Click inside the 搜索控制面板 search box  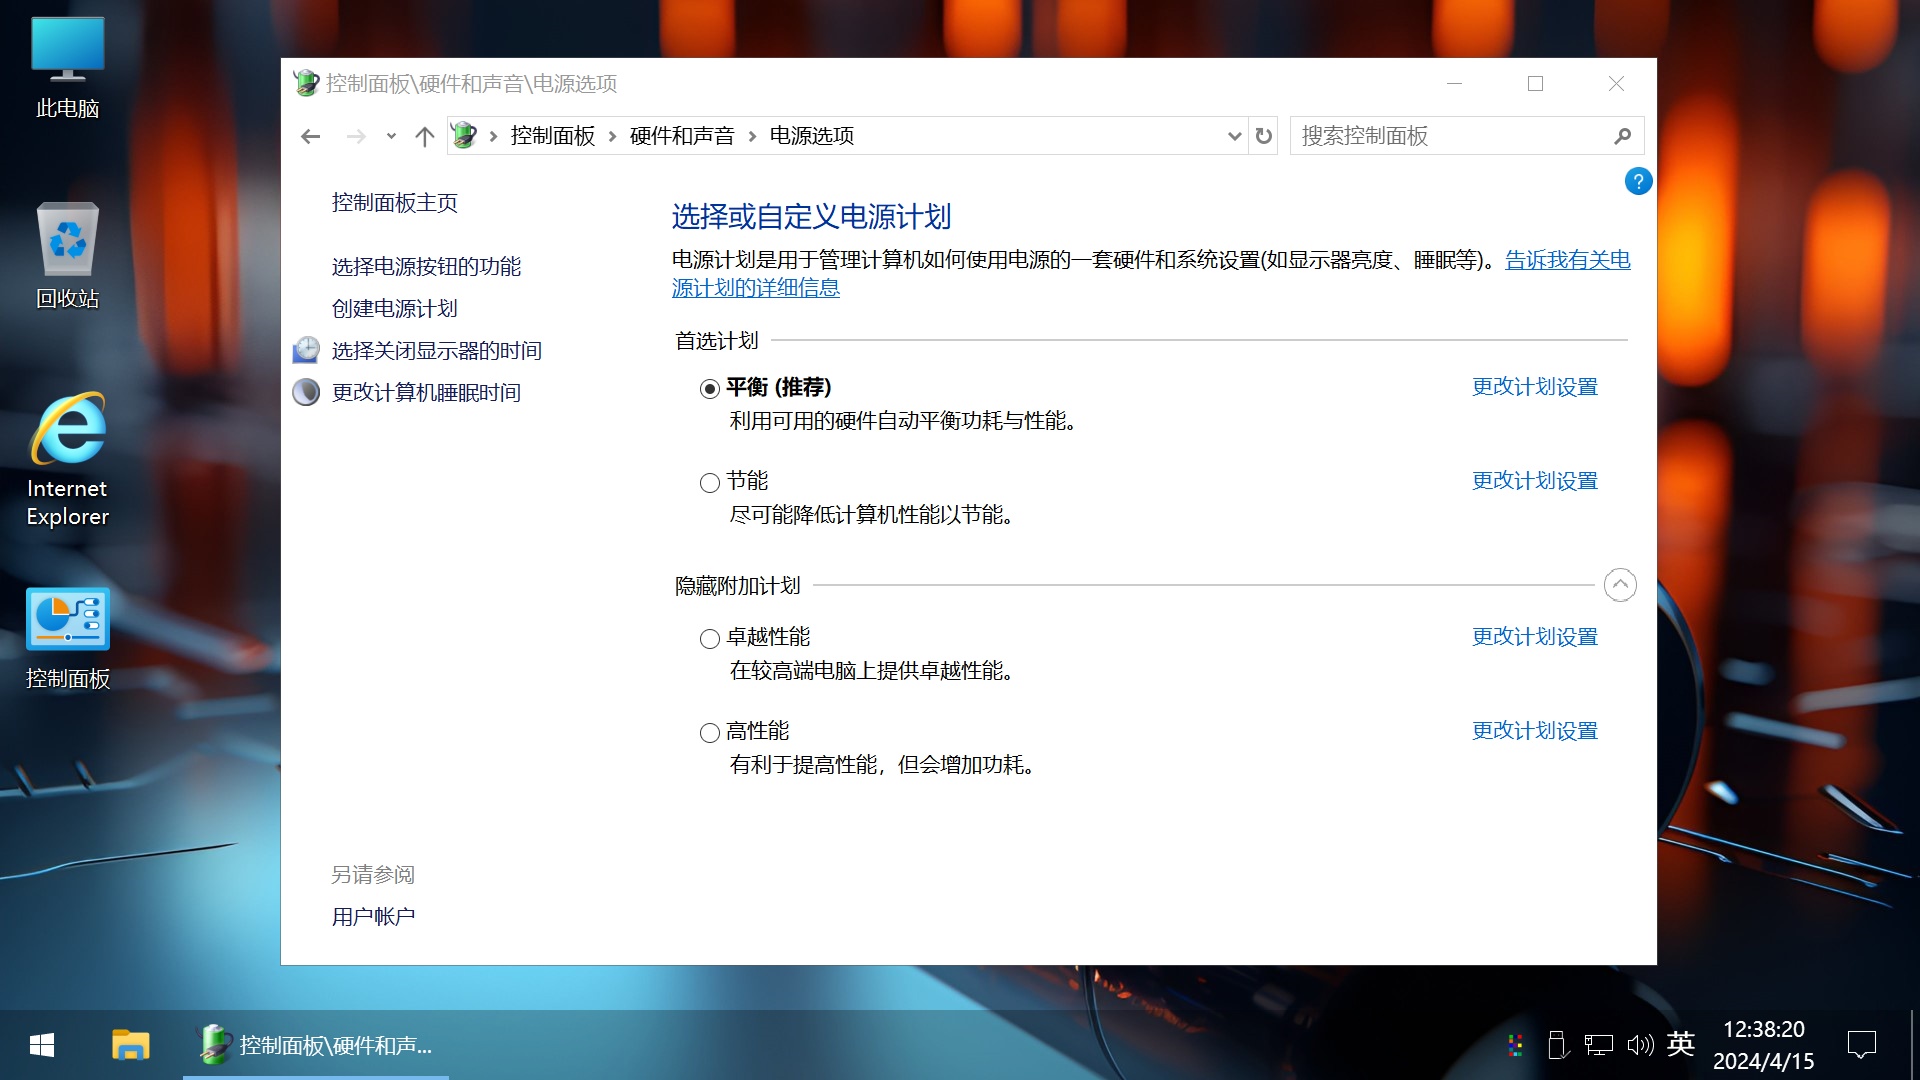pos(1430,135)
